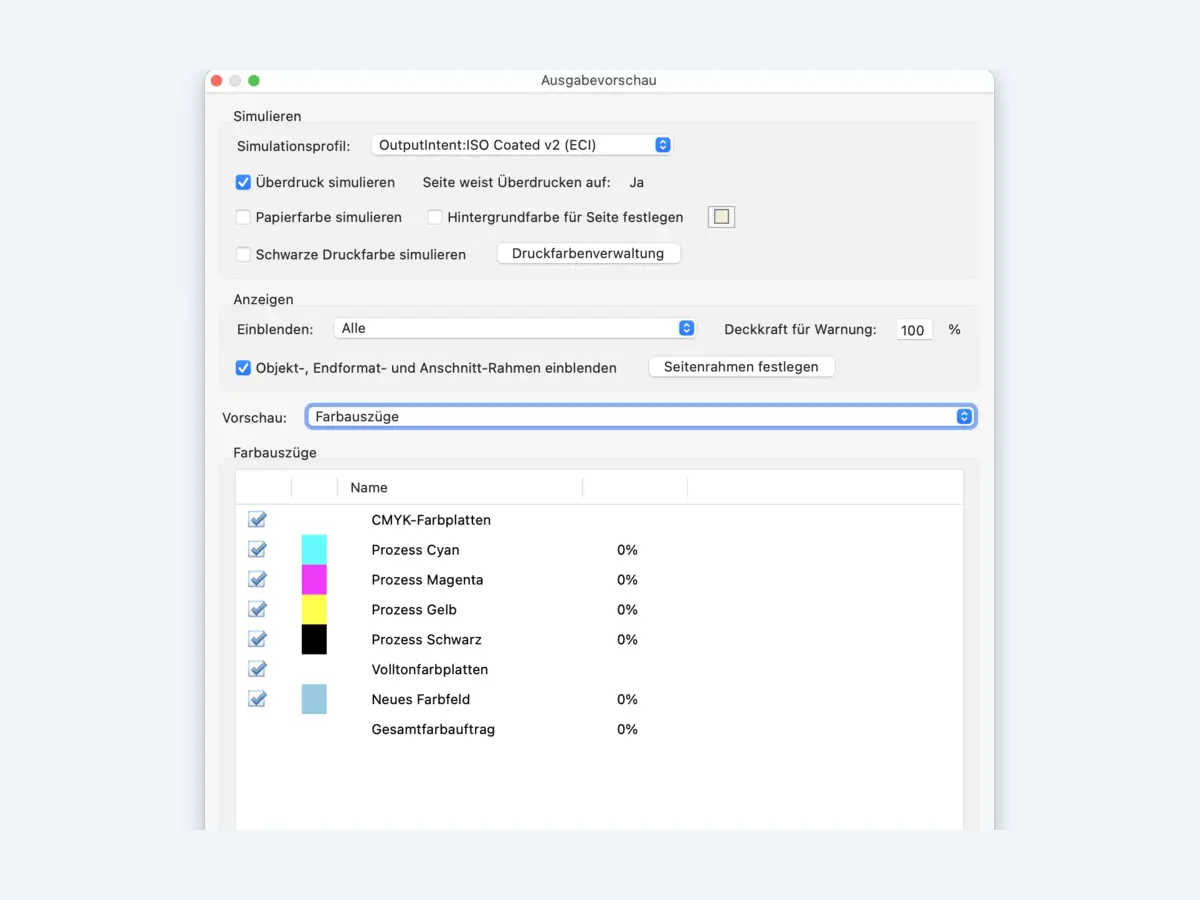This screenshot has height=900, width=1200.
Task: Select the Prozess Gelb row text
Action: click(x=414, y=610)
